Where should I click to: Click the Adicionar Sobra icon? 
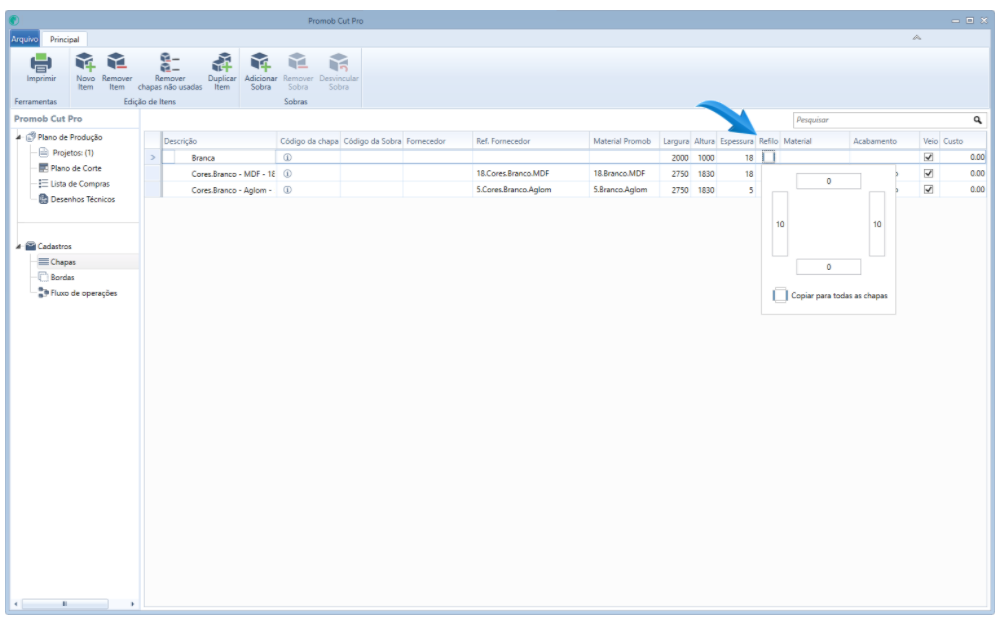coord(260,64)
